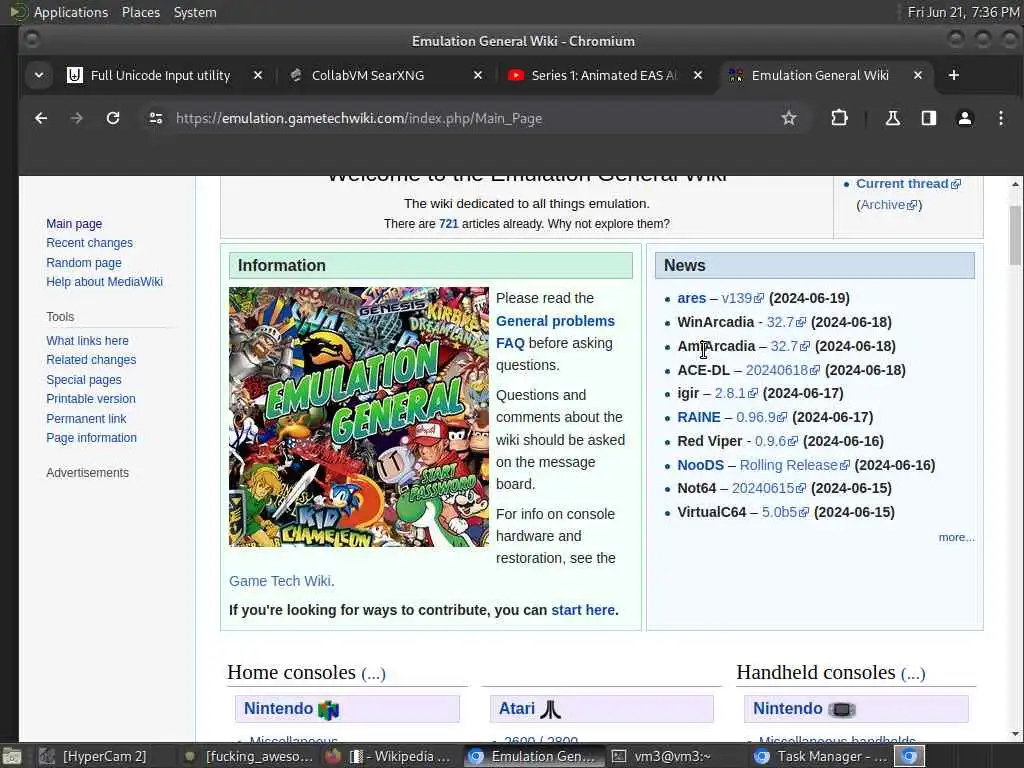Click the browser forward arrow
The image size is (1024, 768).
[x=76, y=118]
